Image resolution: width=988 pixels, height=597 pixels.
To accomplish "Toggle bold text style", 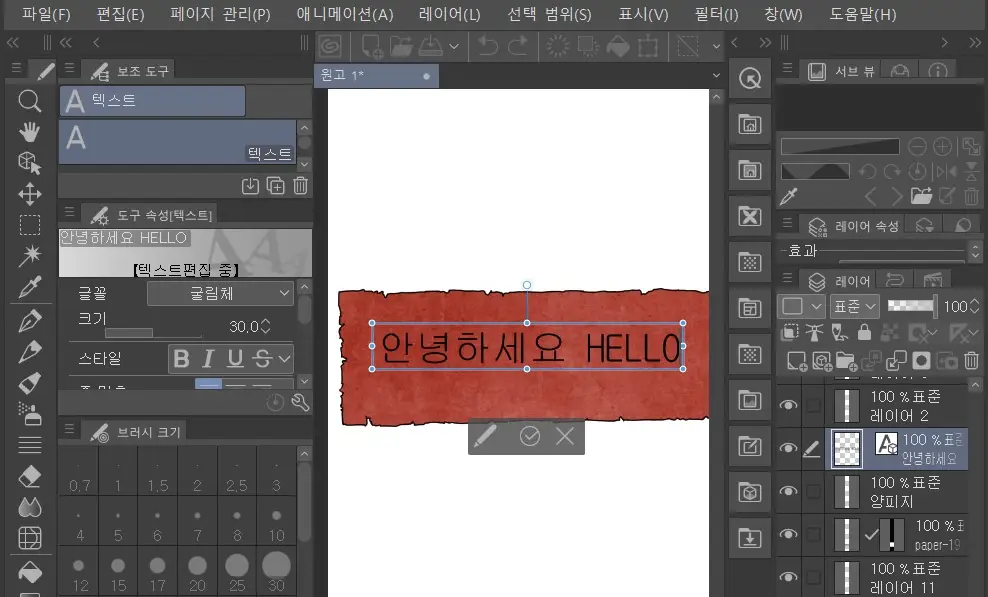I will click(182, 358).
